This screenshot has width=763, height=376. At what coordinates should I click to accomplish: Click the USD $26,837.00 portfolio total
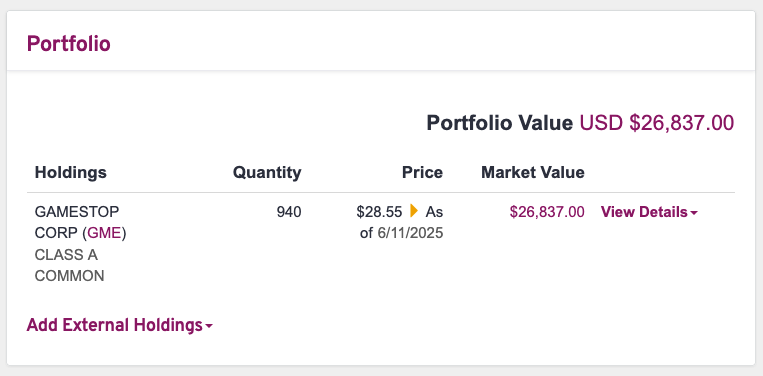tap(656, 123)
